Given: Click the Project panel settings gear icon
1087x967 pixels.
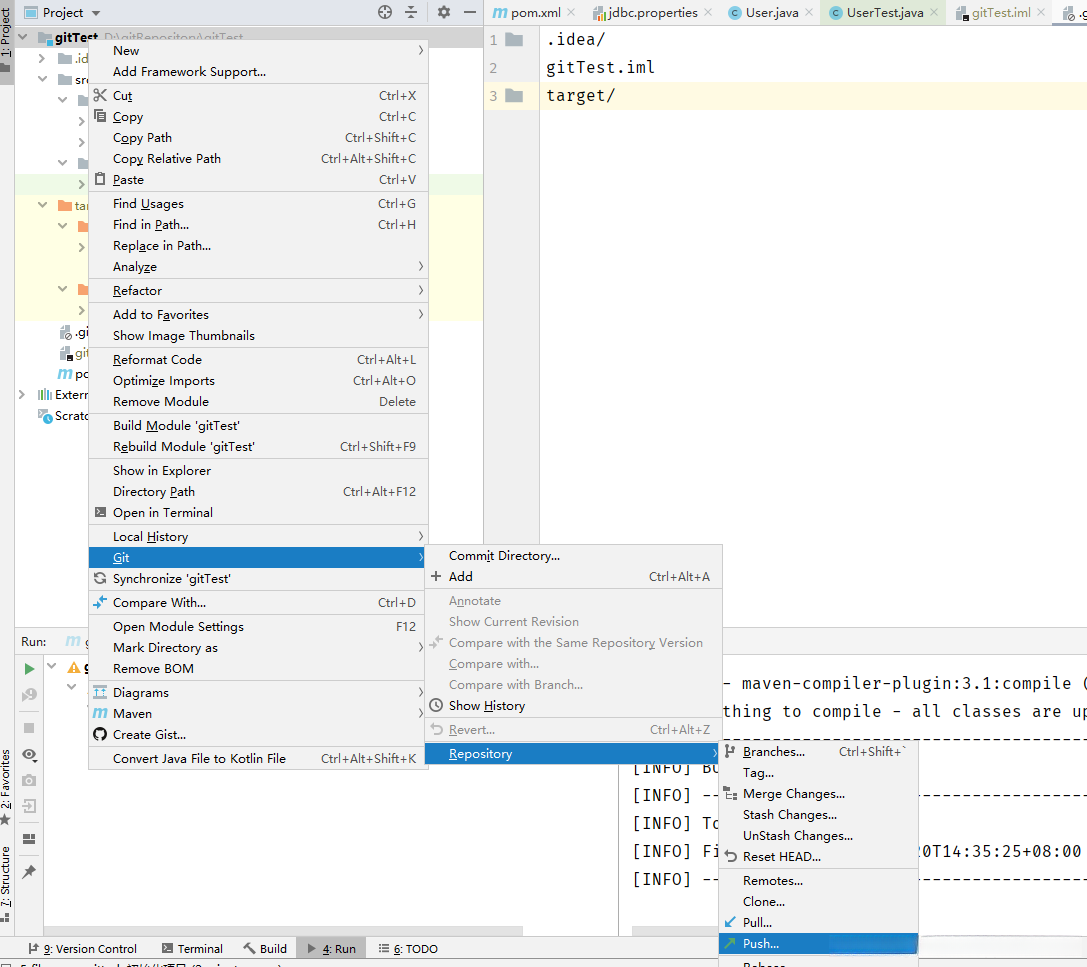Looking at the screenshot, I should [444, 12].
